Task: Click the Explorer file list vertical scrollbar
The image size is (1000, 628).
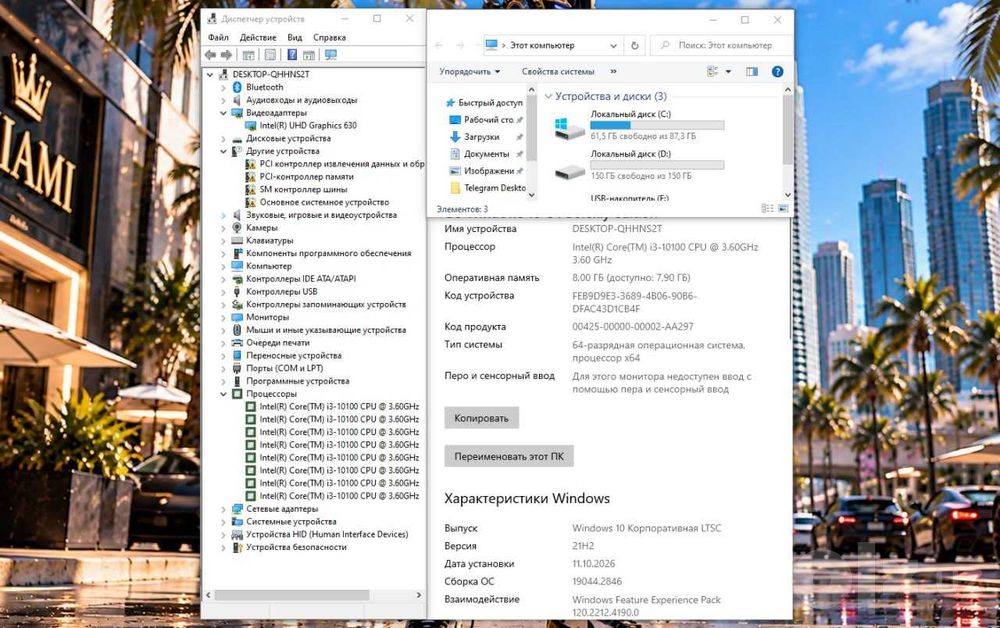Action: (788, 131)
